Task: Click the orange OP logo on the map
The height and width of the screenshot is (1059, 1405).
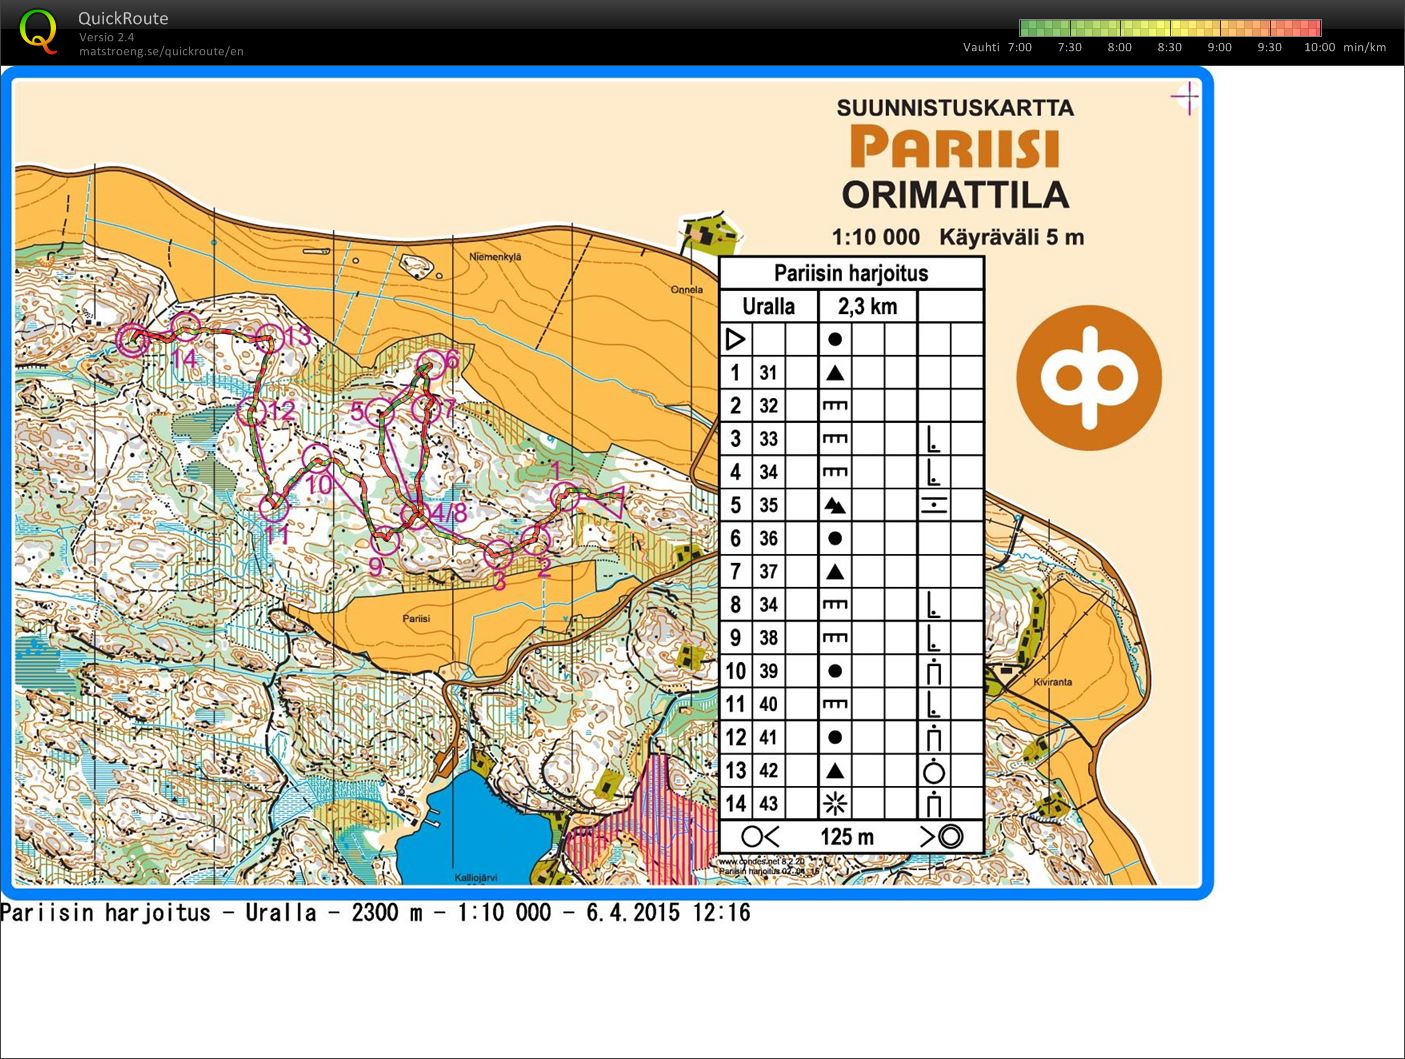Action: 1089,378
